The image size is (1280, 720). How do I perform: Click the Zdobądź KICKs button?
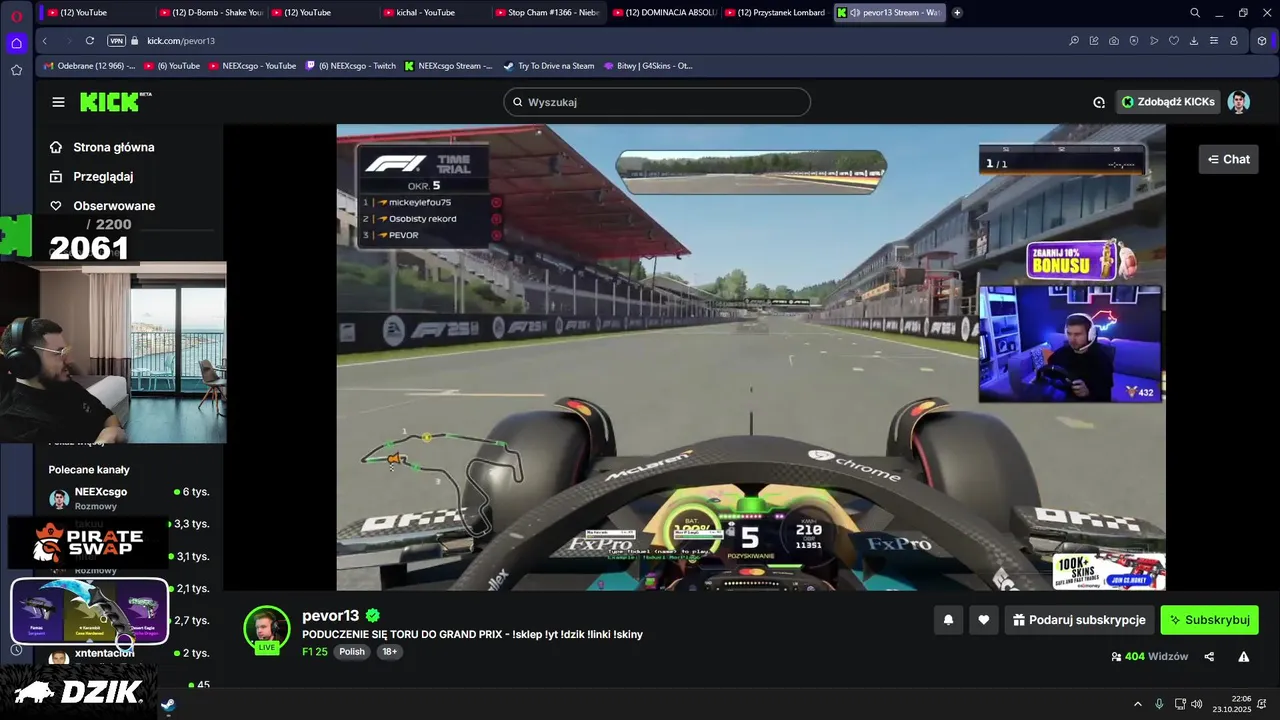[1168, 102]
